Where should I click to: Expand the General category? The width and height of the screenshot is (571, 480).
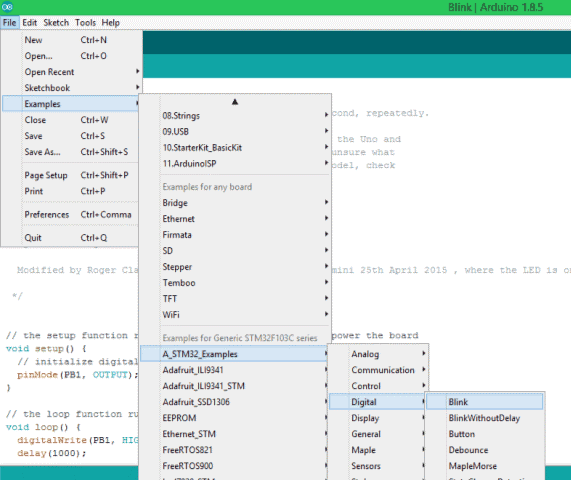point(377,434)
